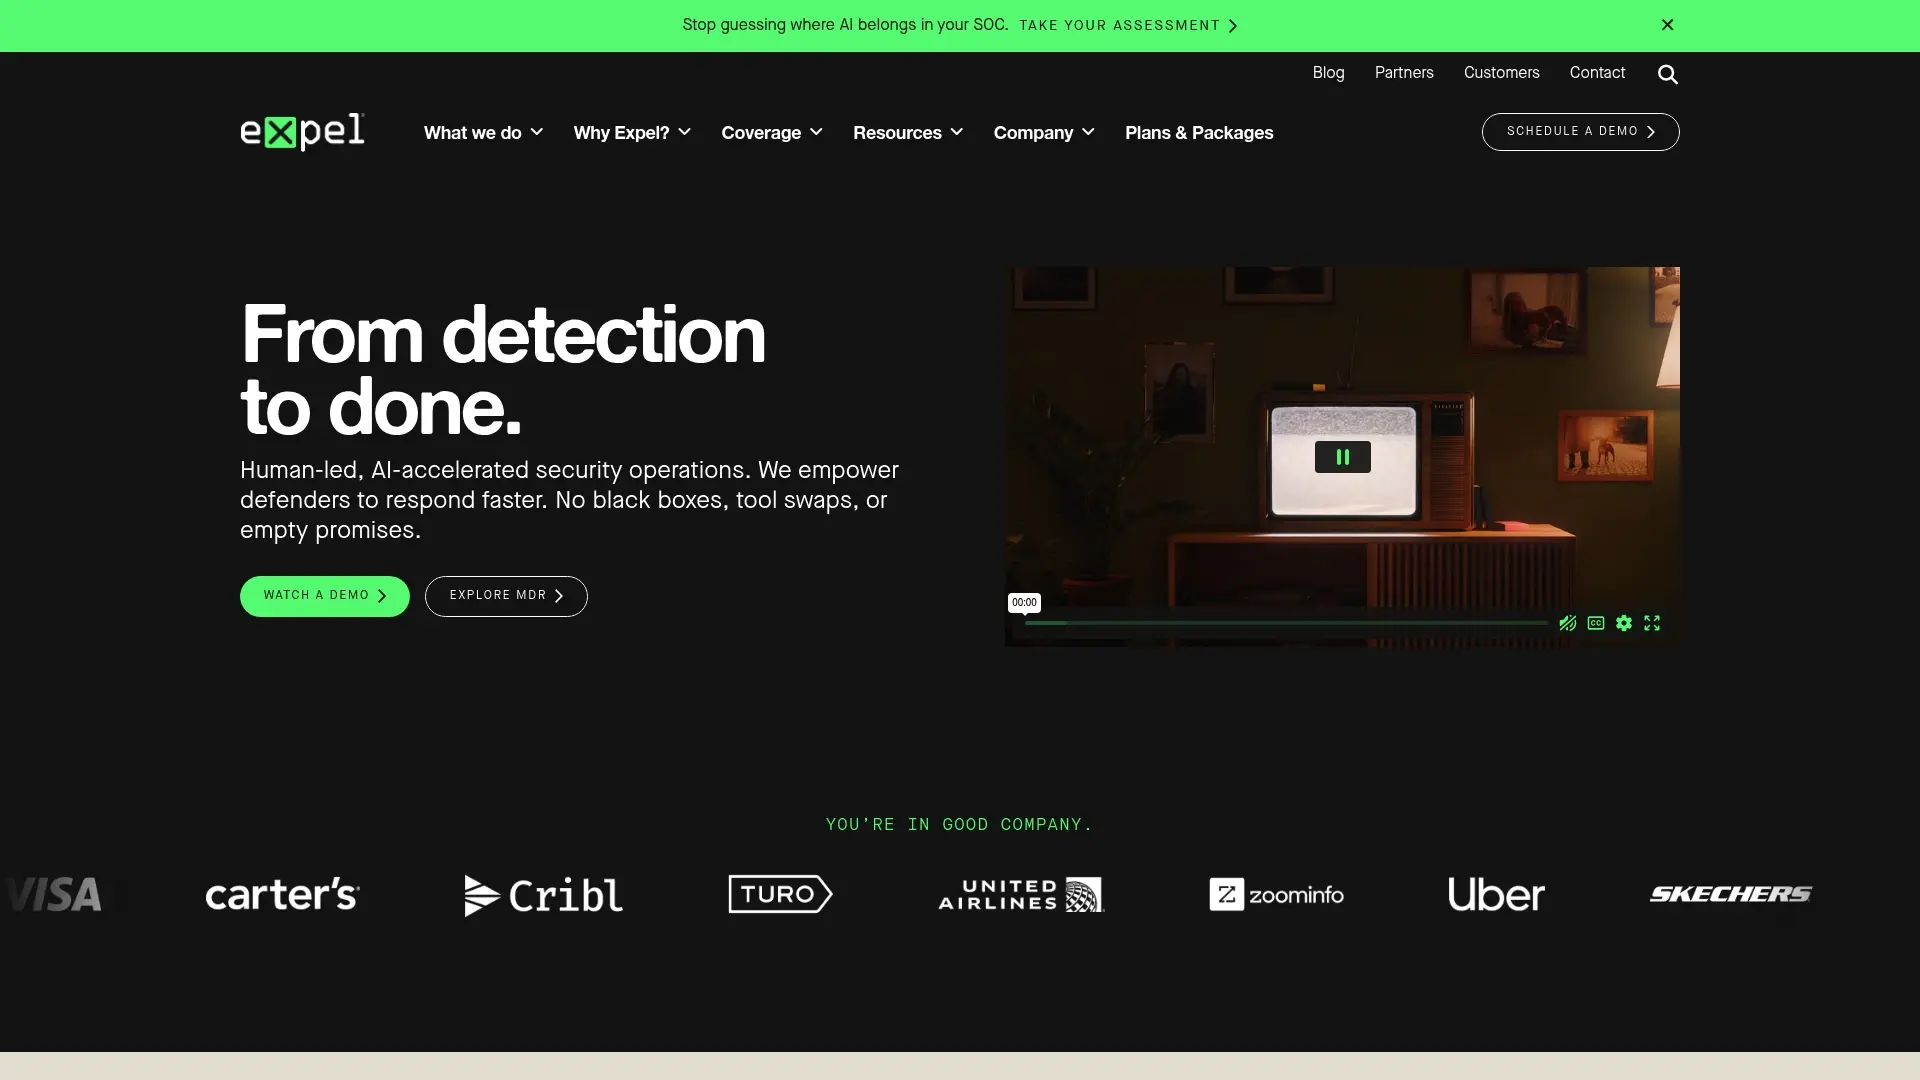Click the Turo customer logo

[x=780, y=894]
